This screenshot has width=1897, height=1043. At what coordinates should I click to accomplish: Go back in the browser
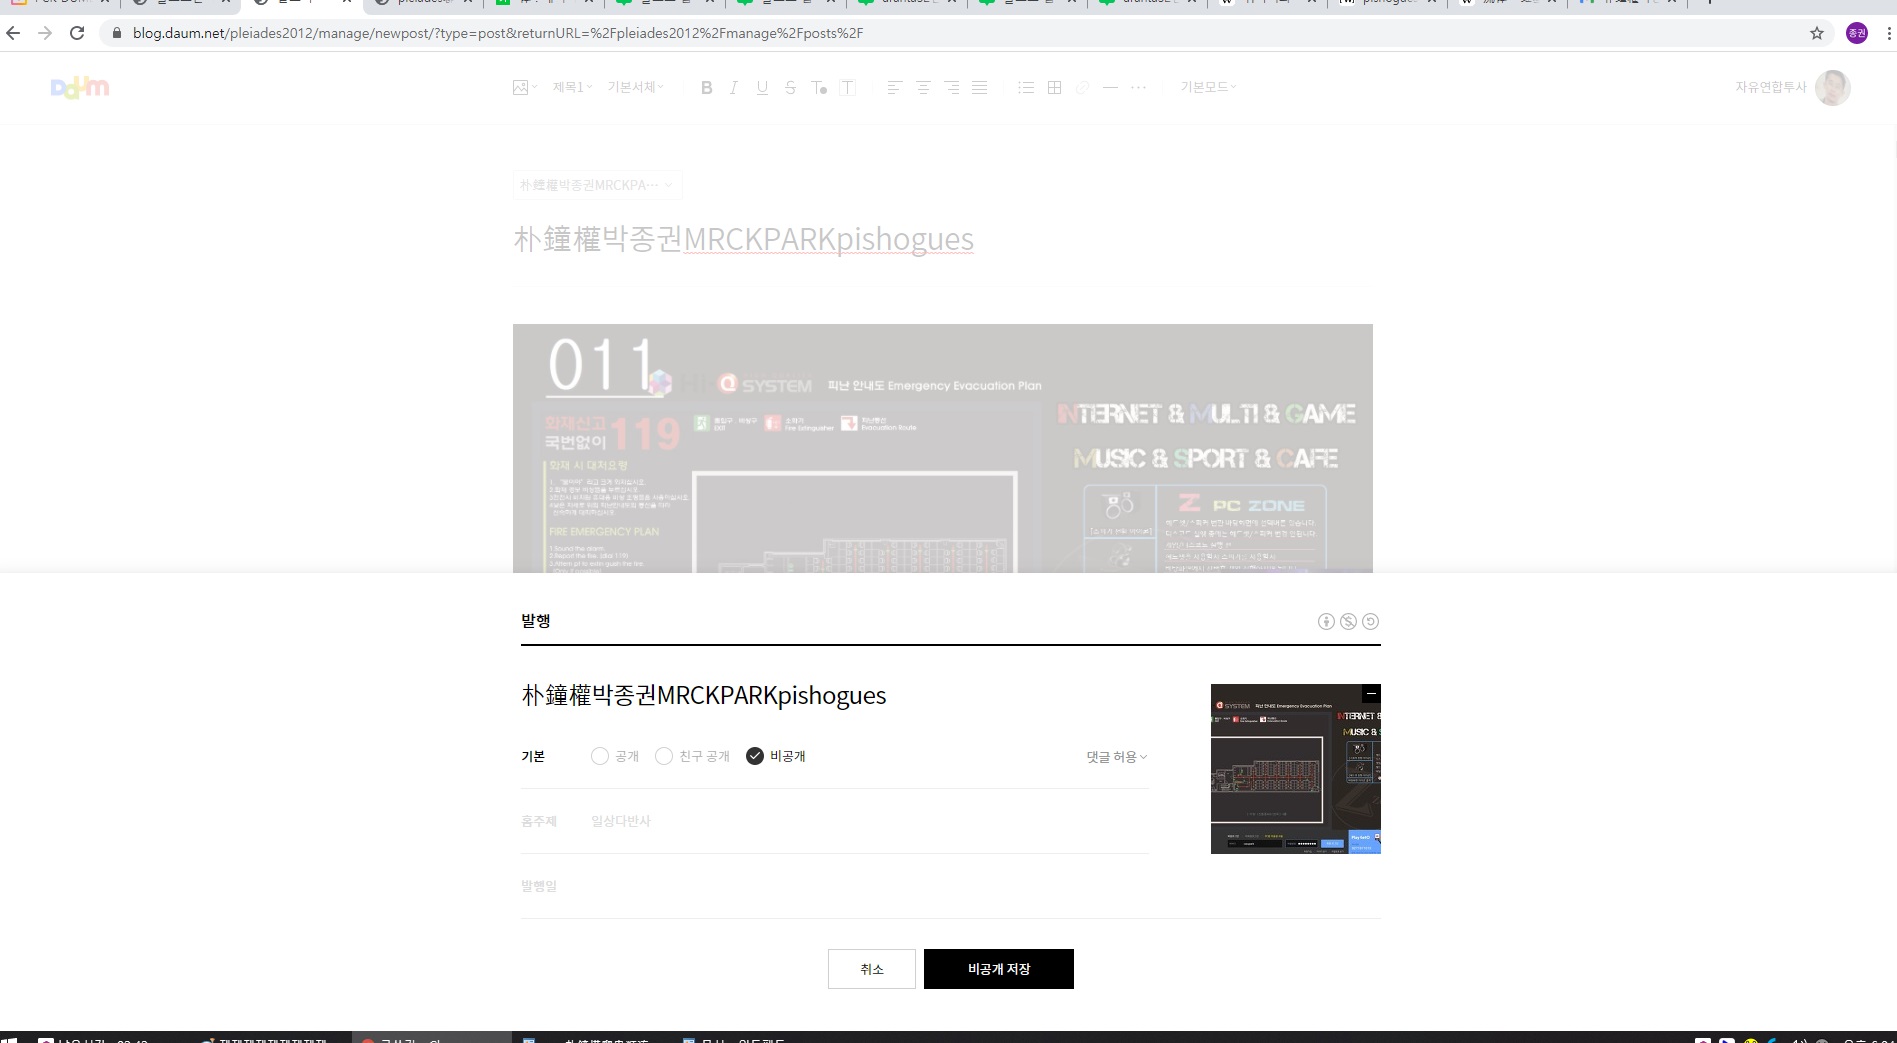13,33
